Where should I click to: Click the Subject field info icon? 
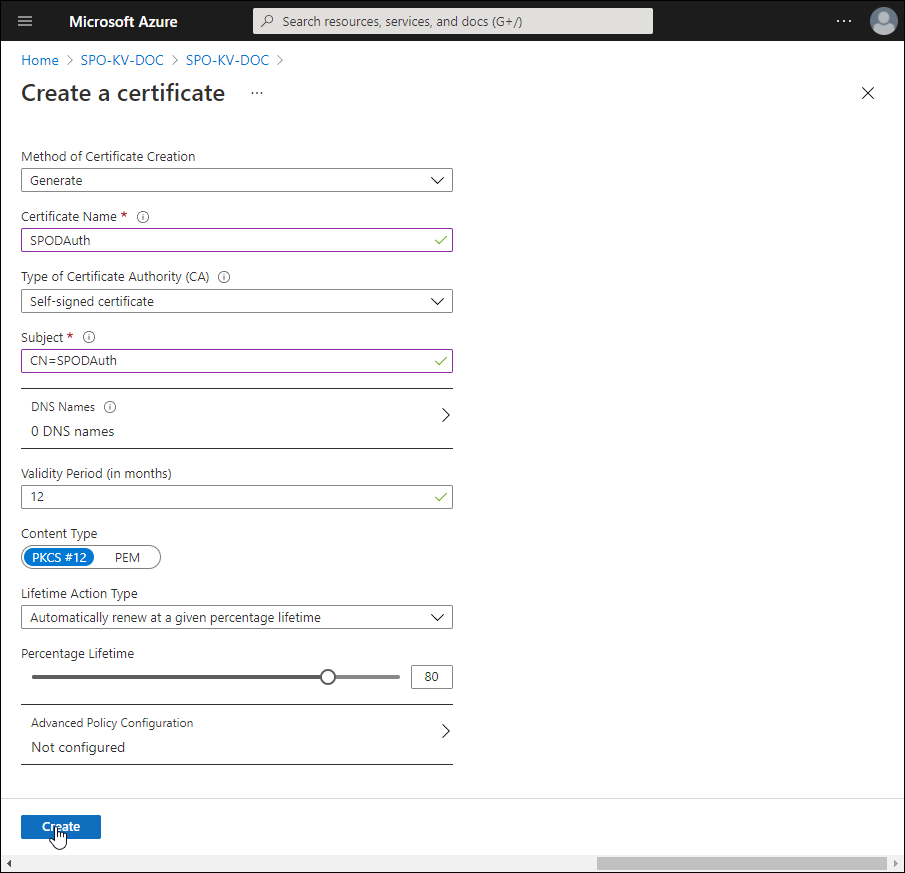click(89, 338)
